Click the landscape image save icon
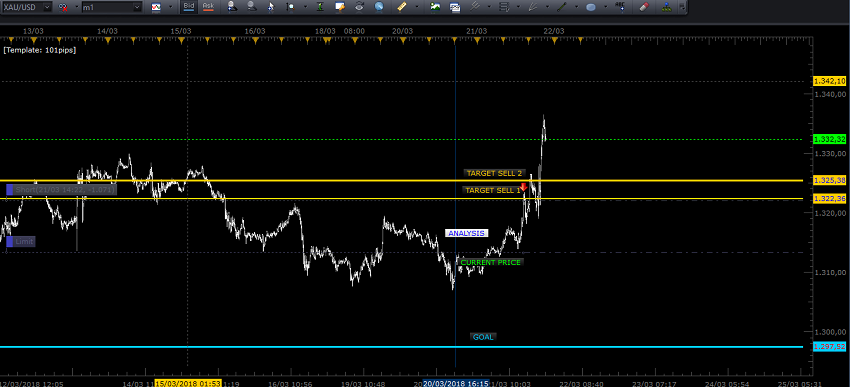The image size is (850, 387). pyautogui.click(x=435, y=7)
